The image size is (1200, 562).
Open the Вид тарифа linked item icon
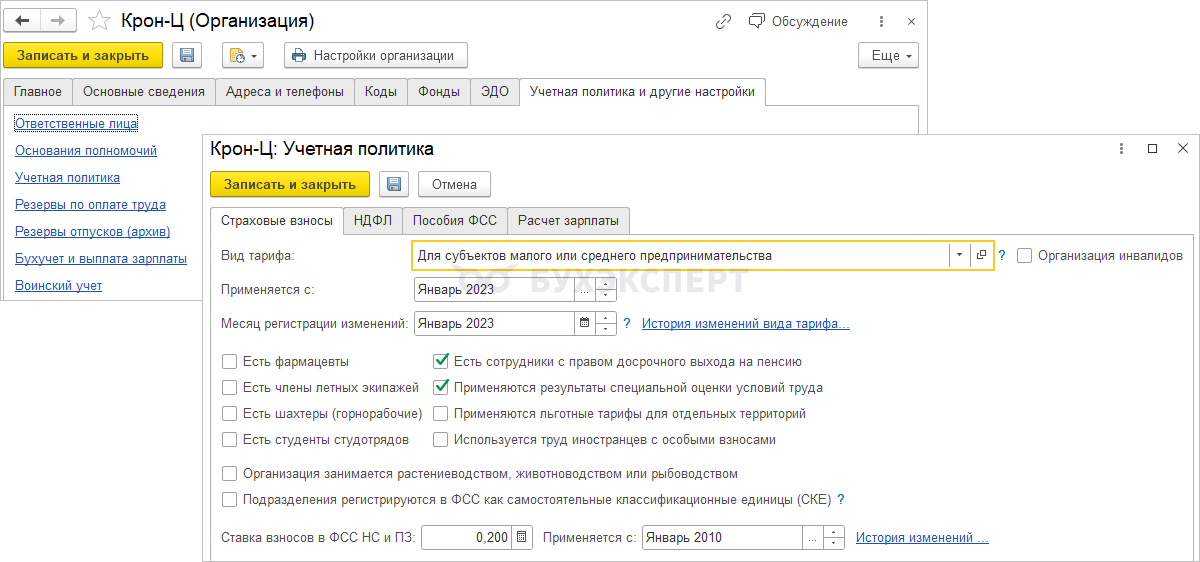point(981,255)
